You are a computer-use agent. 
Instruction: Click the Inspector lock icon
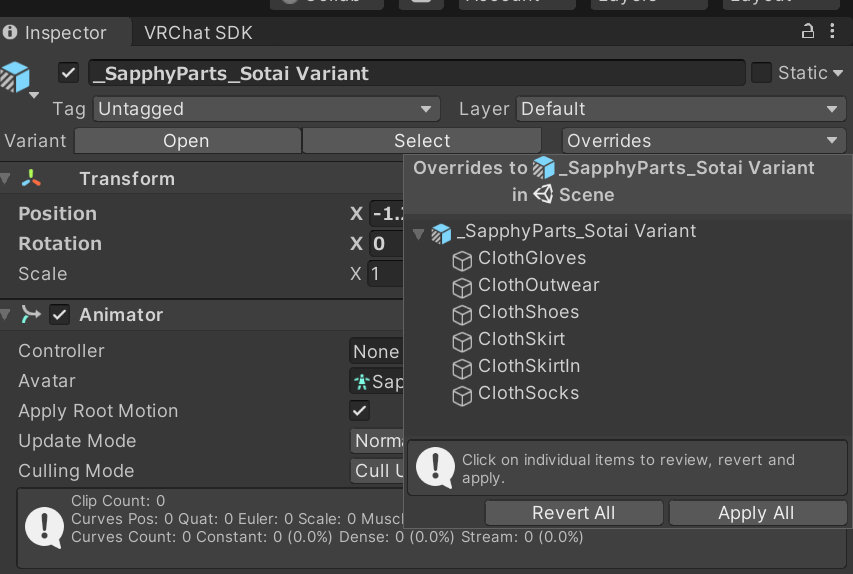pyautogui.click(x=808, y=32)
